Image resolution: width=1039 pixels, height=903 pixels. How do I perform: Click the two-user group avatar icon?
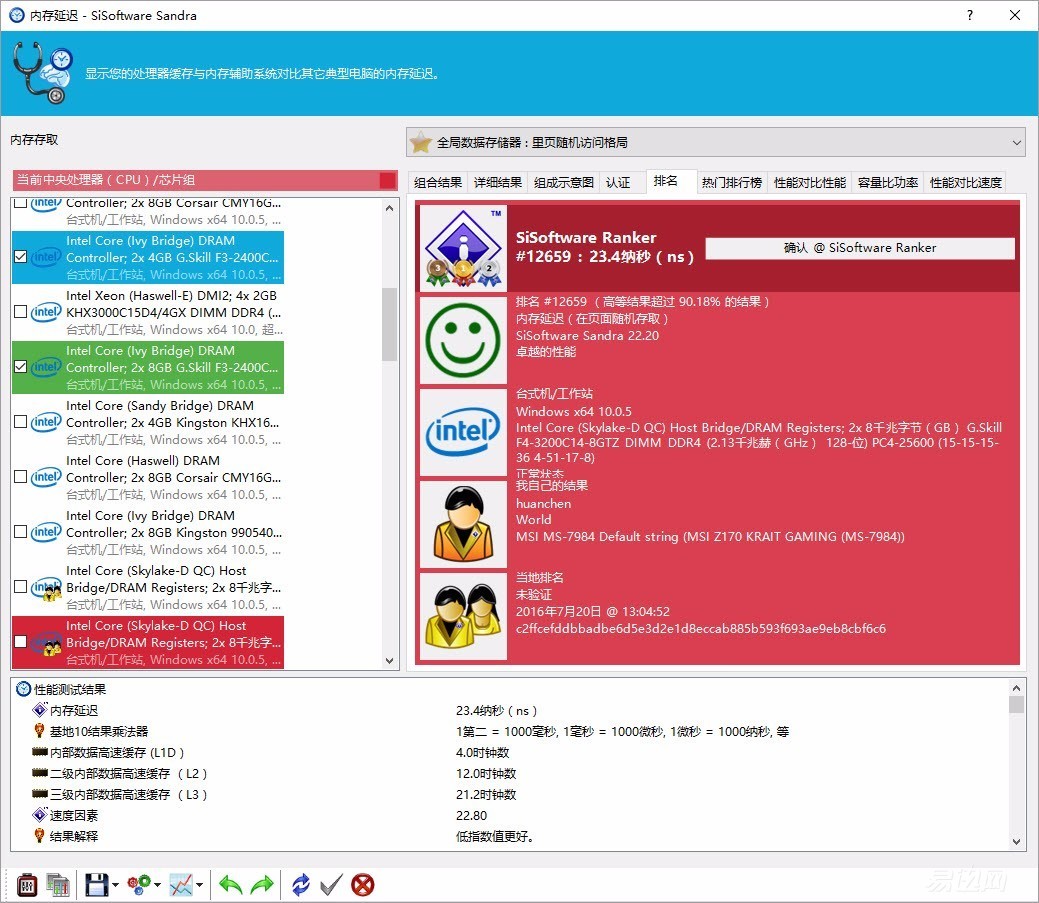tap(463, 616)
